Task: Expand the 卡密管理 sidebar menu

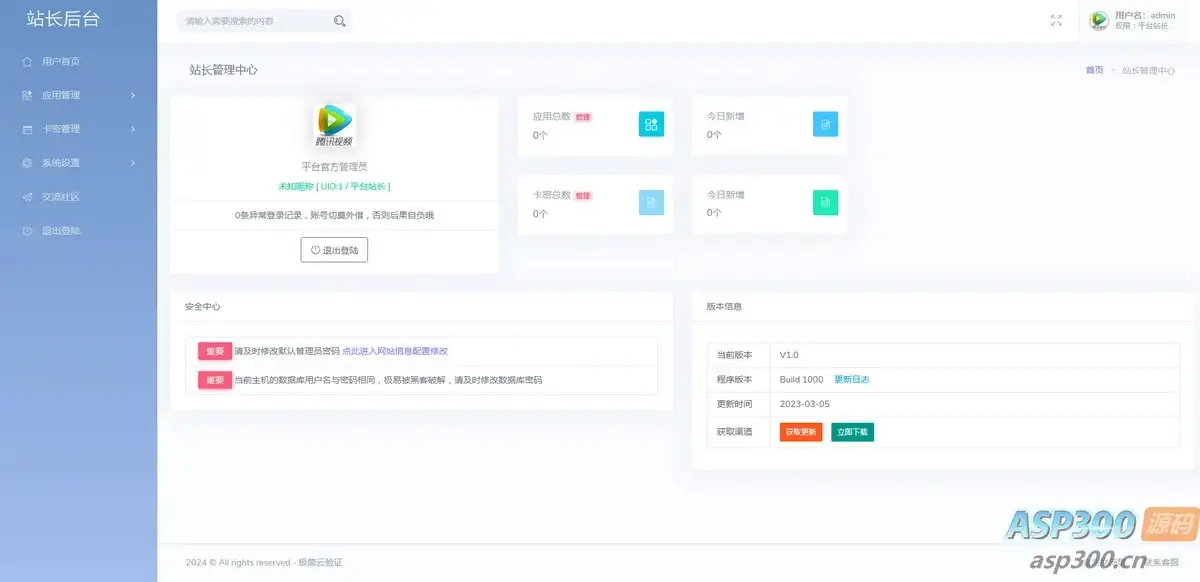Action: click(79, 129)
